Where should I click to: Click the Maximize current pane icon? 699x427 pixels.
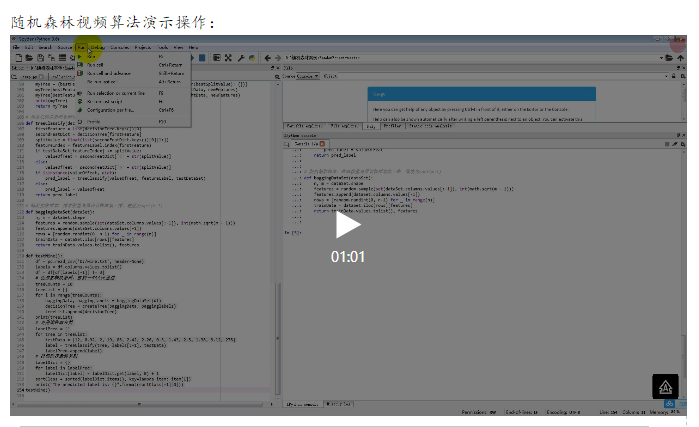(217, 57)
